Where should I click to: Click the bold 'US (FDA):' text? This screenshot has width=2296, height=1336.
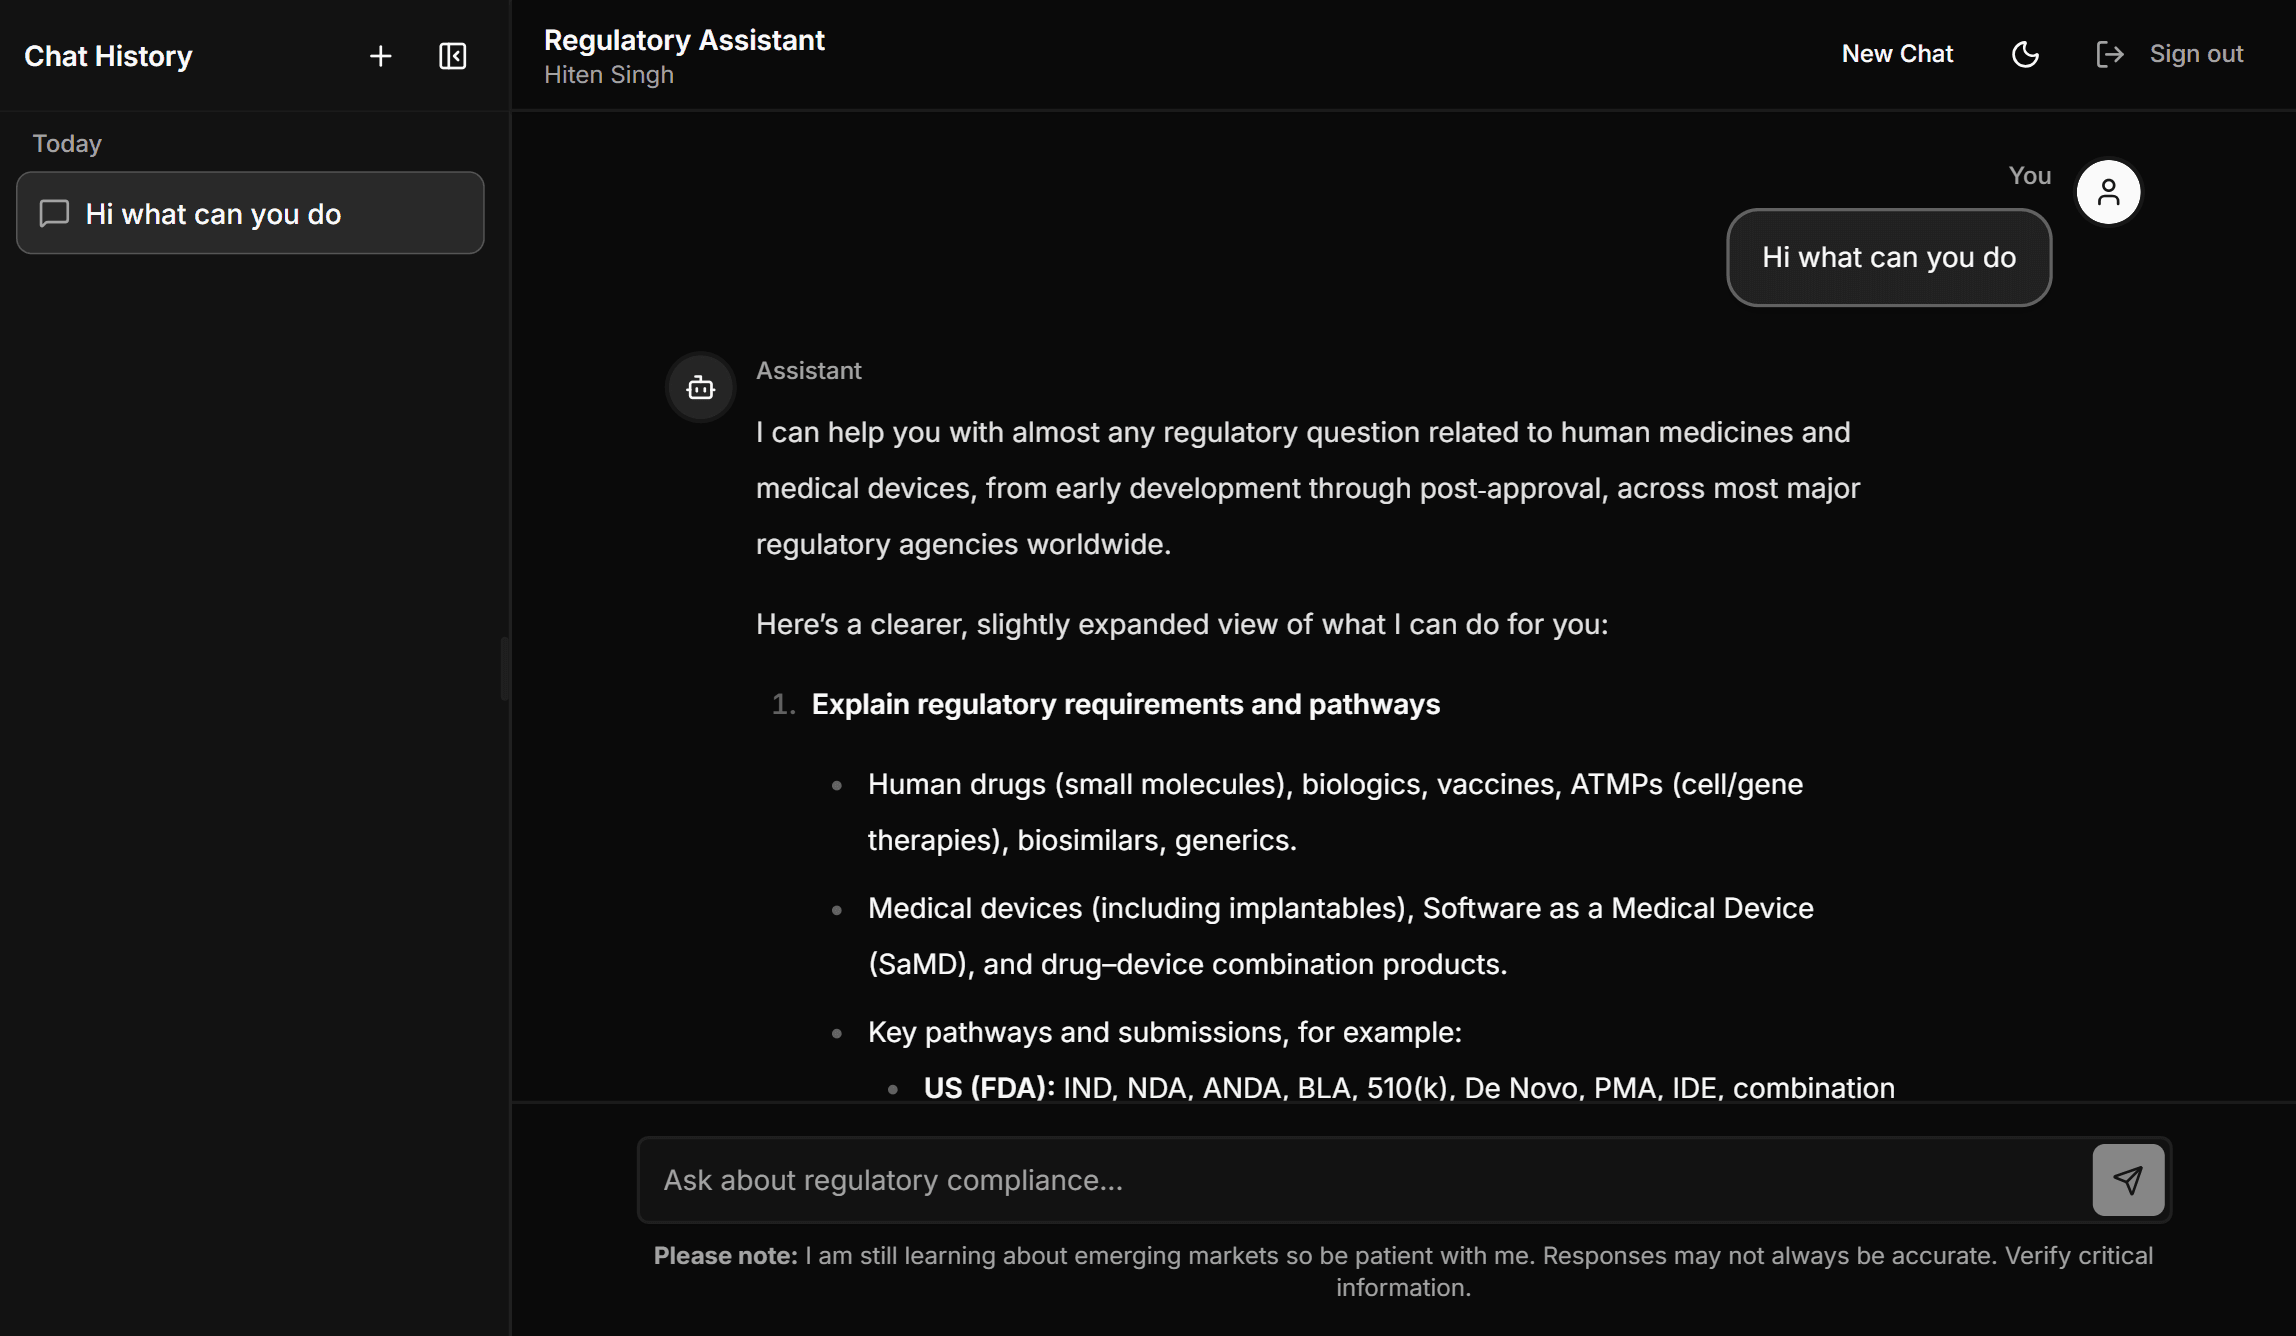pyautogui.click(x=988, y=1087)
